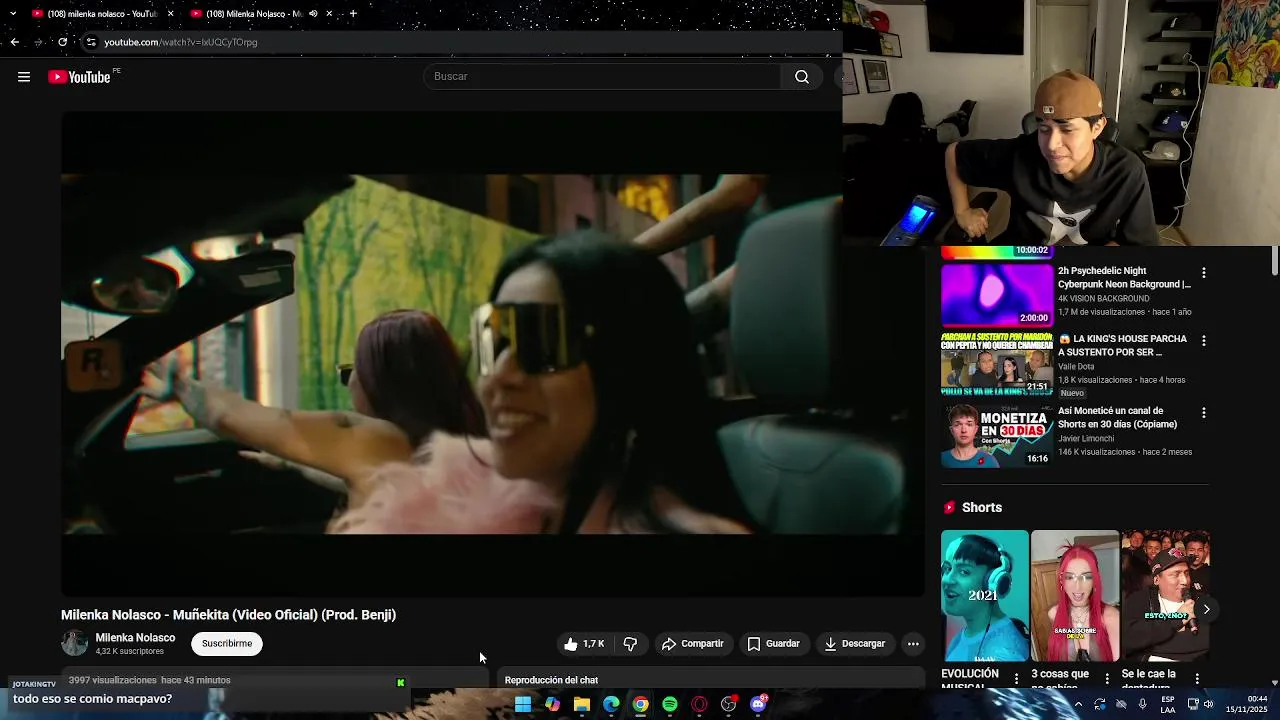Viewport: 1280px width, 720px height.
Task: Open options menu for La King's House video
Action: point(1204,341)
